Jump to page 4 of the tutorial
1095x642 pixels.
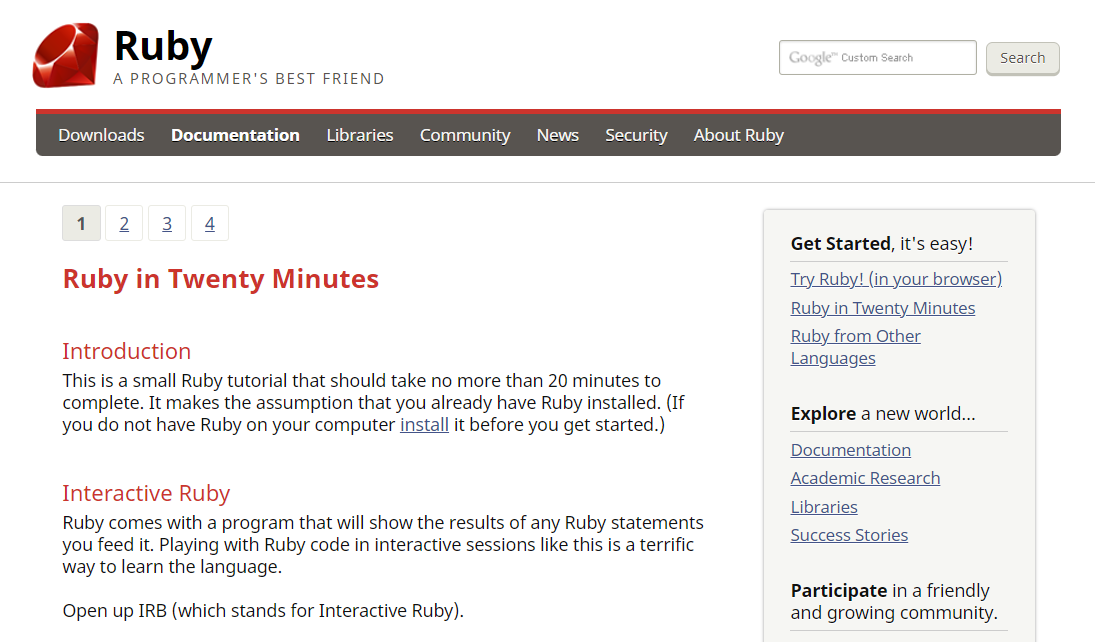pyautogui.click(x=210, y=223)
